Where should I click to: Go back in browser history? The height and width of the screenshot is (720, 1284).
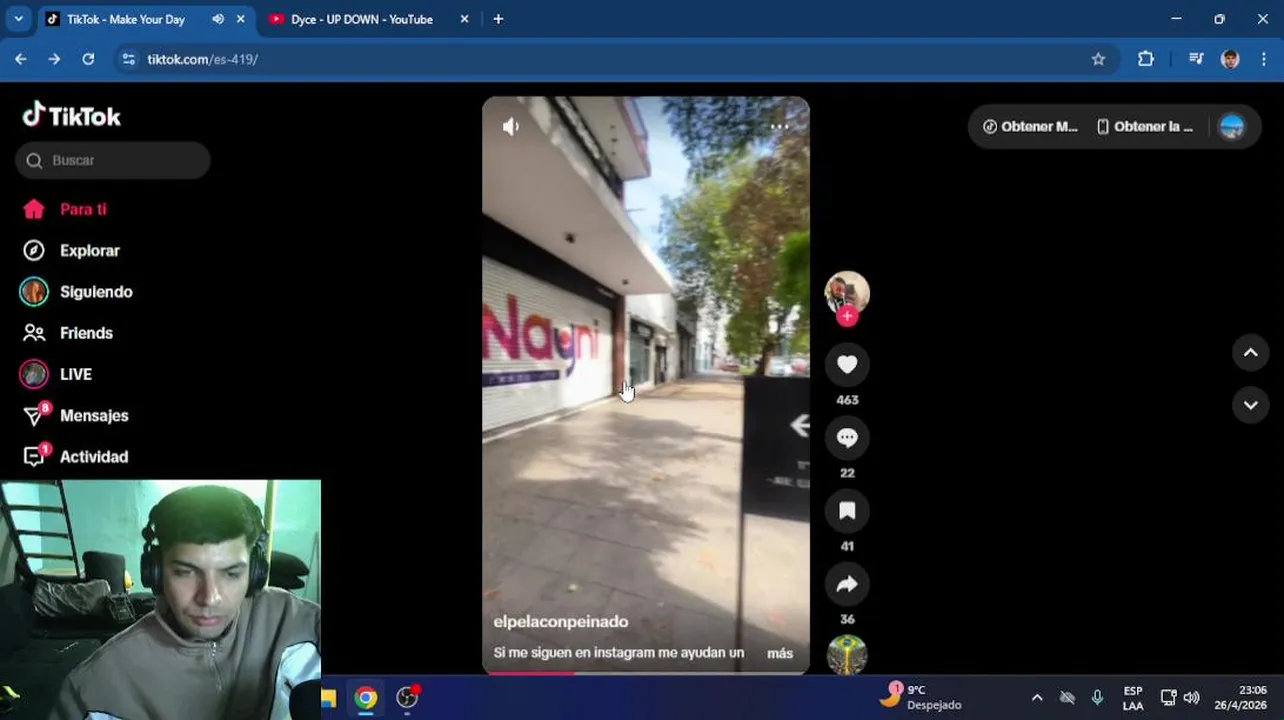pyautogui.click(x=21, y=59)
